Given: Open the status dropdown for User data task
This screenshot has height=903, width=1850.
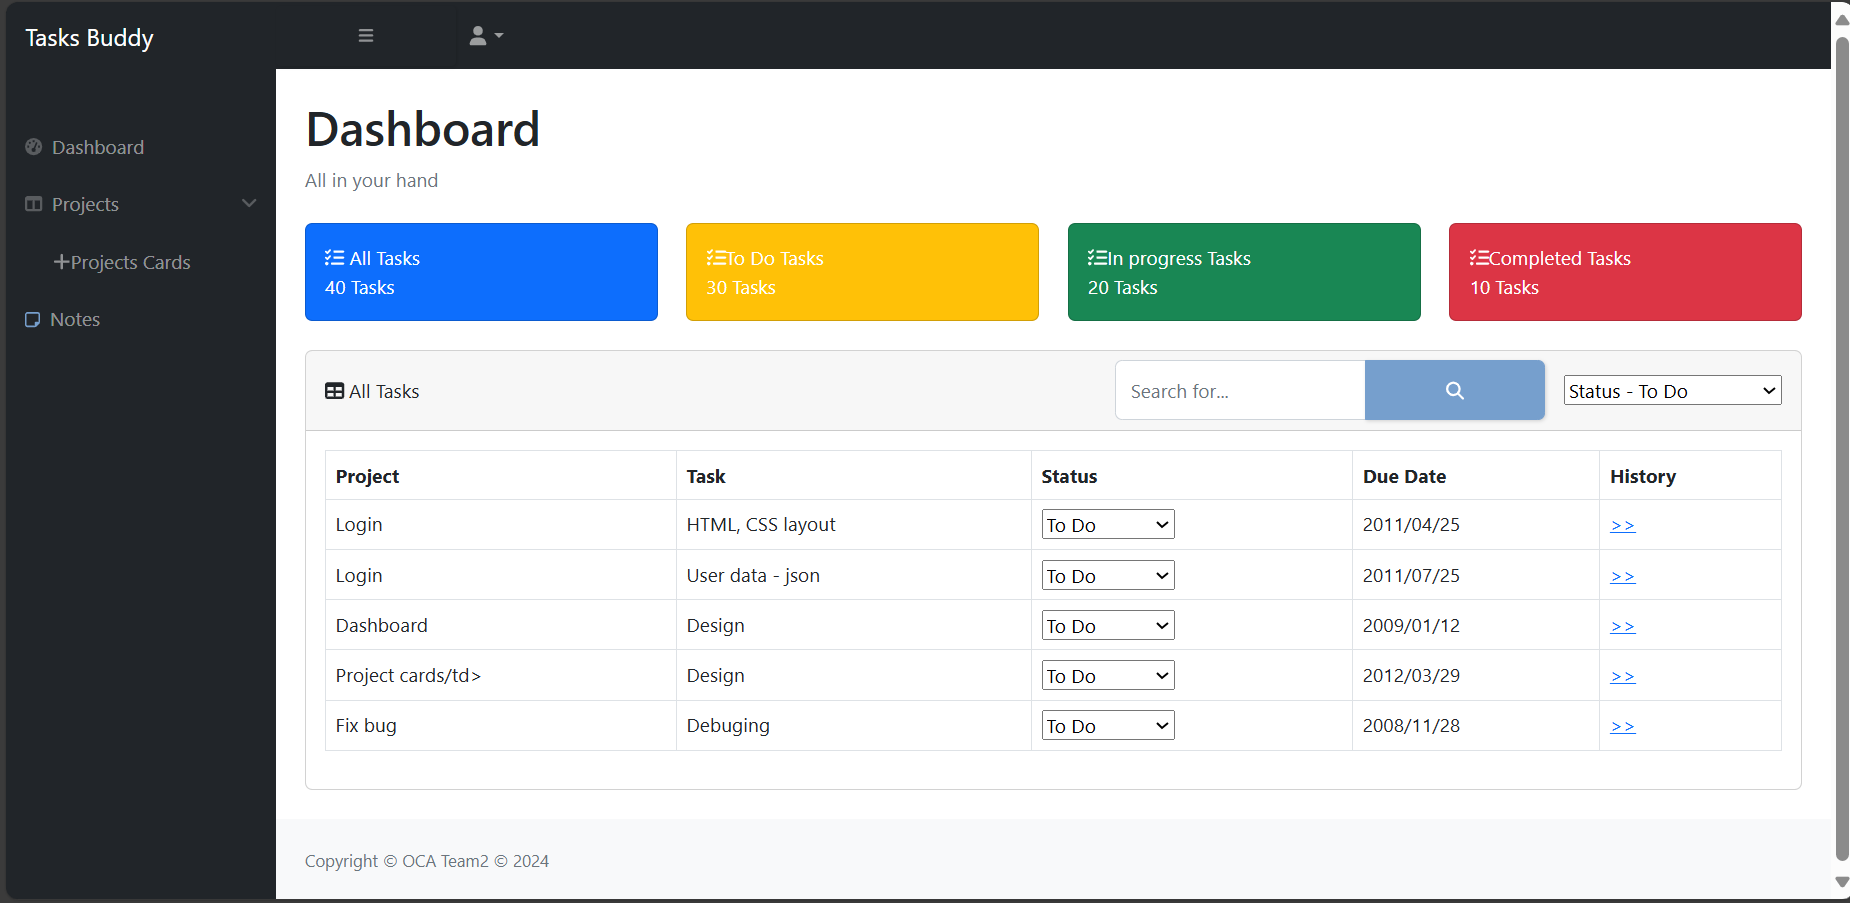Looking at the screenshot, I should (1107, 575).
